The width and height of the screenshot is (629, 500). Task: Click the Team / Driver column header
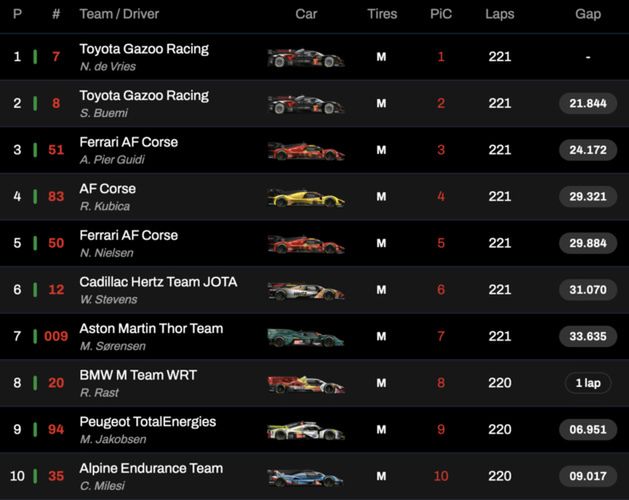(119, 14)
